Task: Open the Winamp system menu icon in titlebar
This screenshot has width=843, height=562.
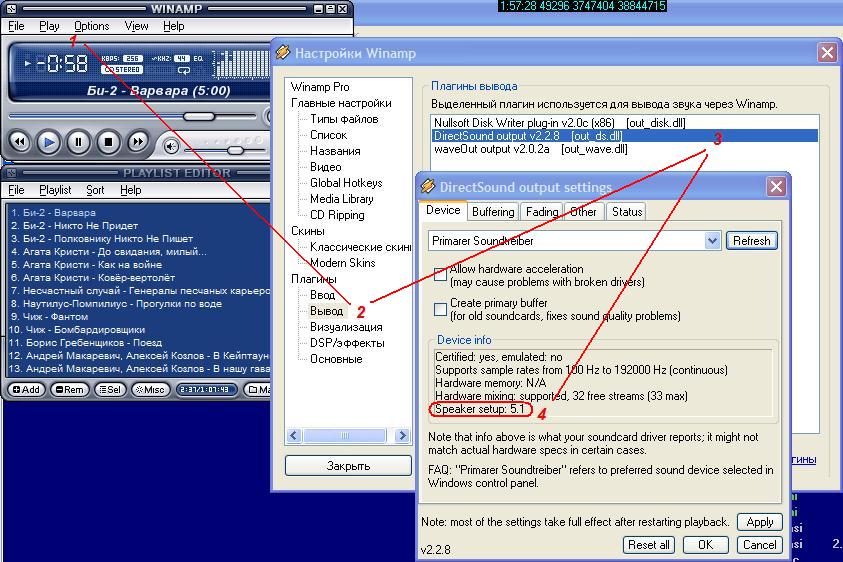Action: 11,9
